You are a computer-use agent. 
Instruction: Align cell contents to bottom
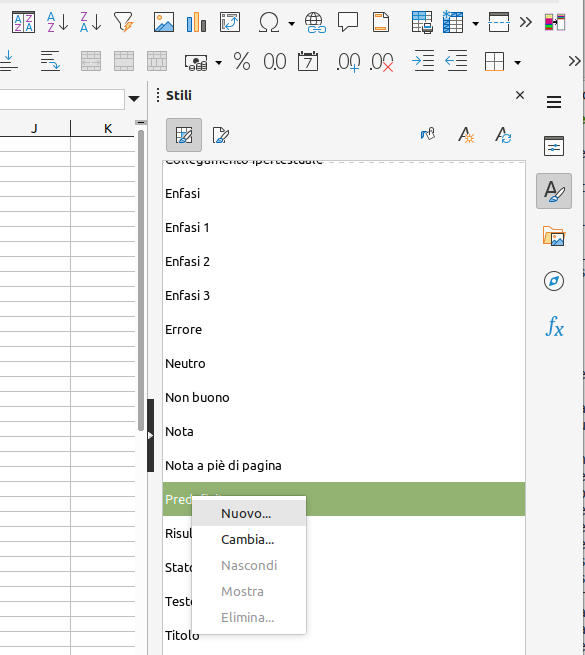[8, 61]
